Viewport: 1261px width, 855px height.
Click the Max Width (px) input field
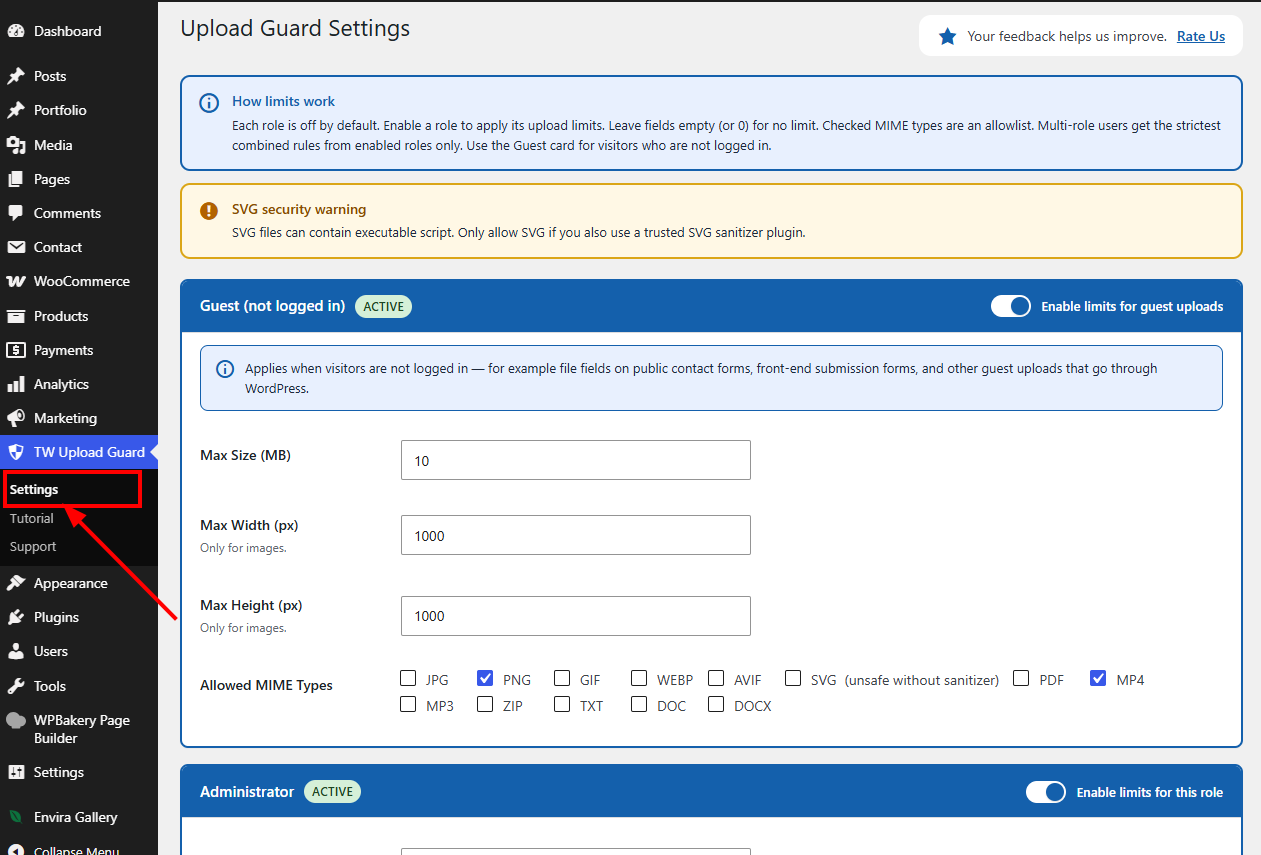pyautogui.click(x=576, y=535)
